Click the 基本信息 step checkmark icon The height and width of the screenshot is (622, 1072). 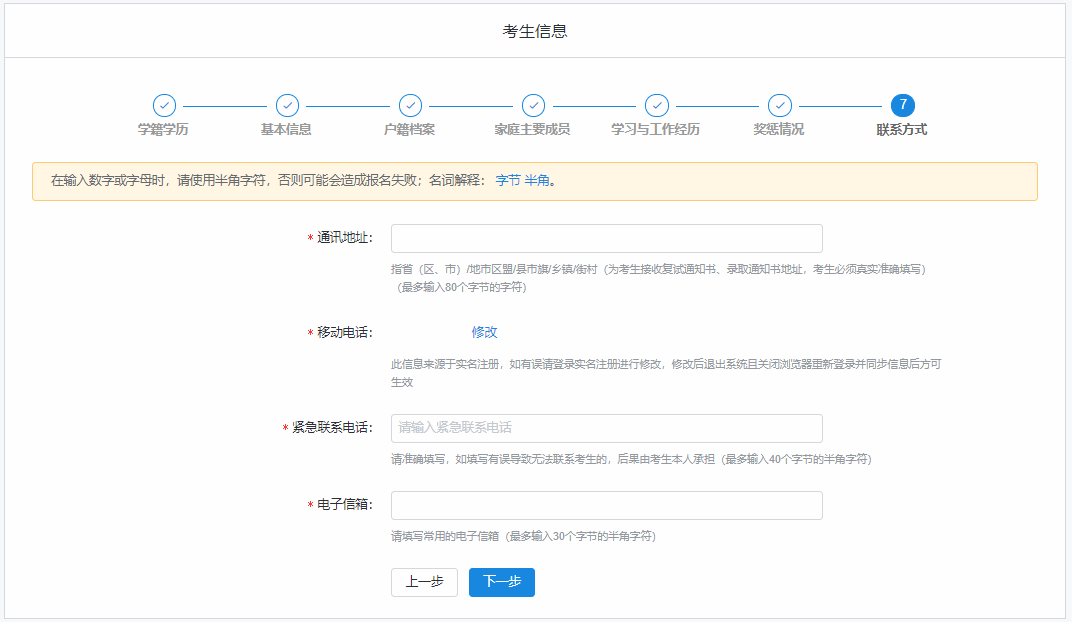pyautogui.click(x=287, y=106)
